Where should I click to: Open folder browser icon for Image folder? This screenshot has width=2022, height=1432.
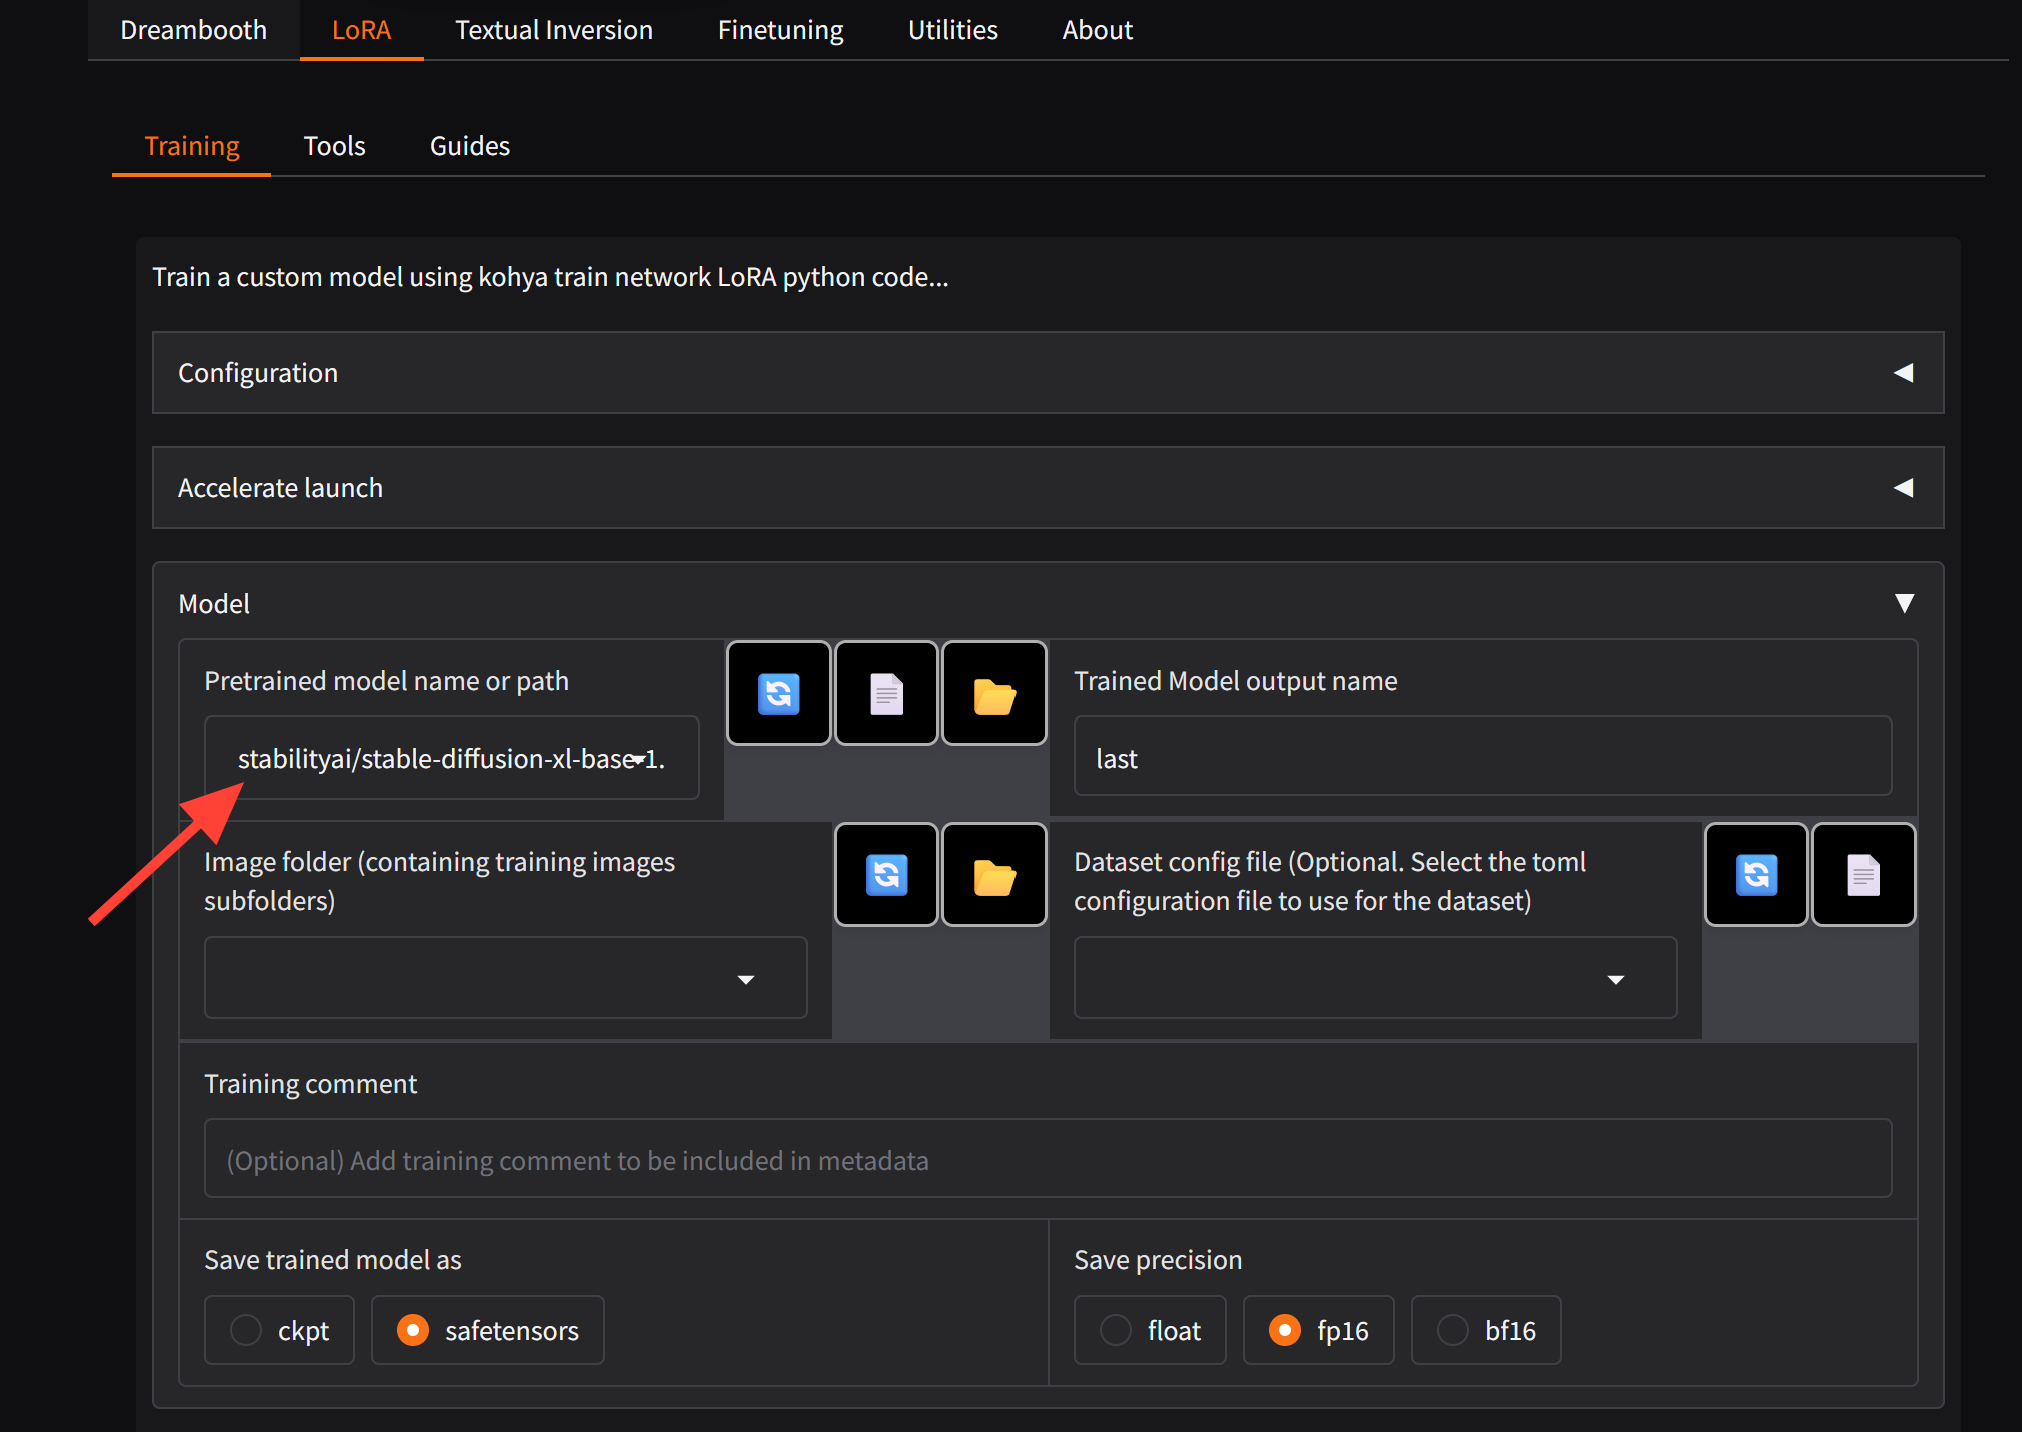pos(994,875)
